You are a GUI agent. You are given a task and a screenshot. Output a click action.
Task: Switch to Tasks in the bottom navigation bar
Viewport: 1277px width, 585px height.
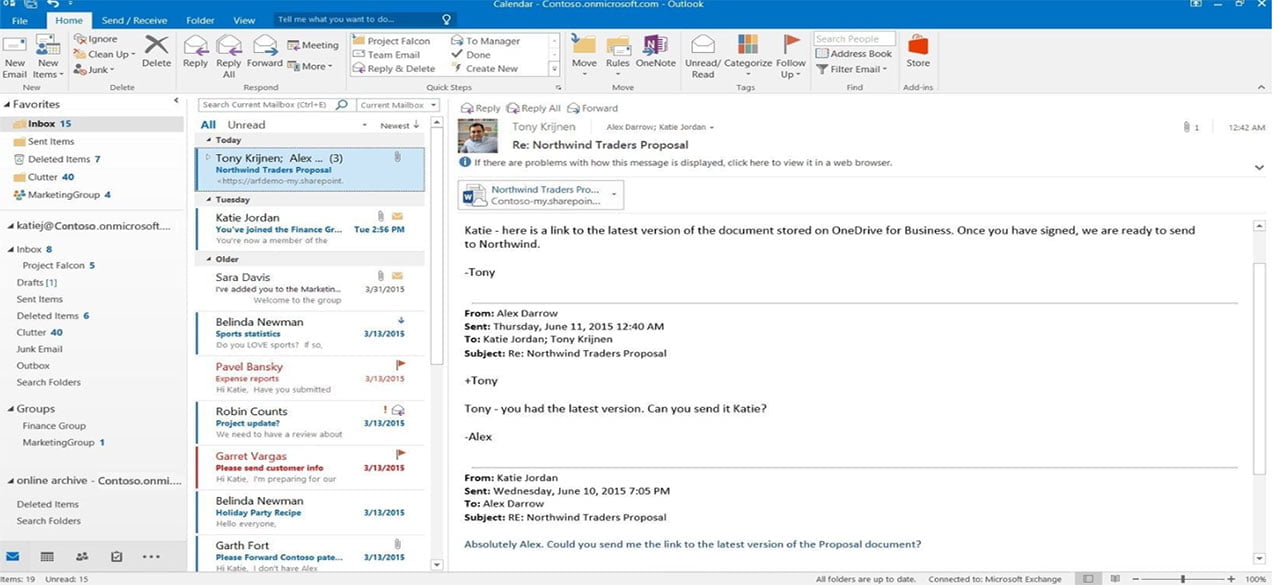(116, 556)
